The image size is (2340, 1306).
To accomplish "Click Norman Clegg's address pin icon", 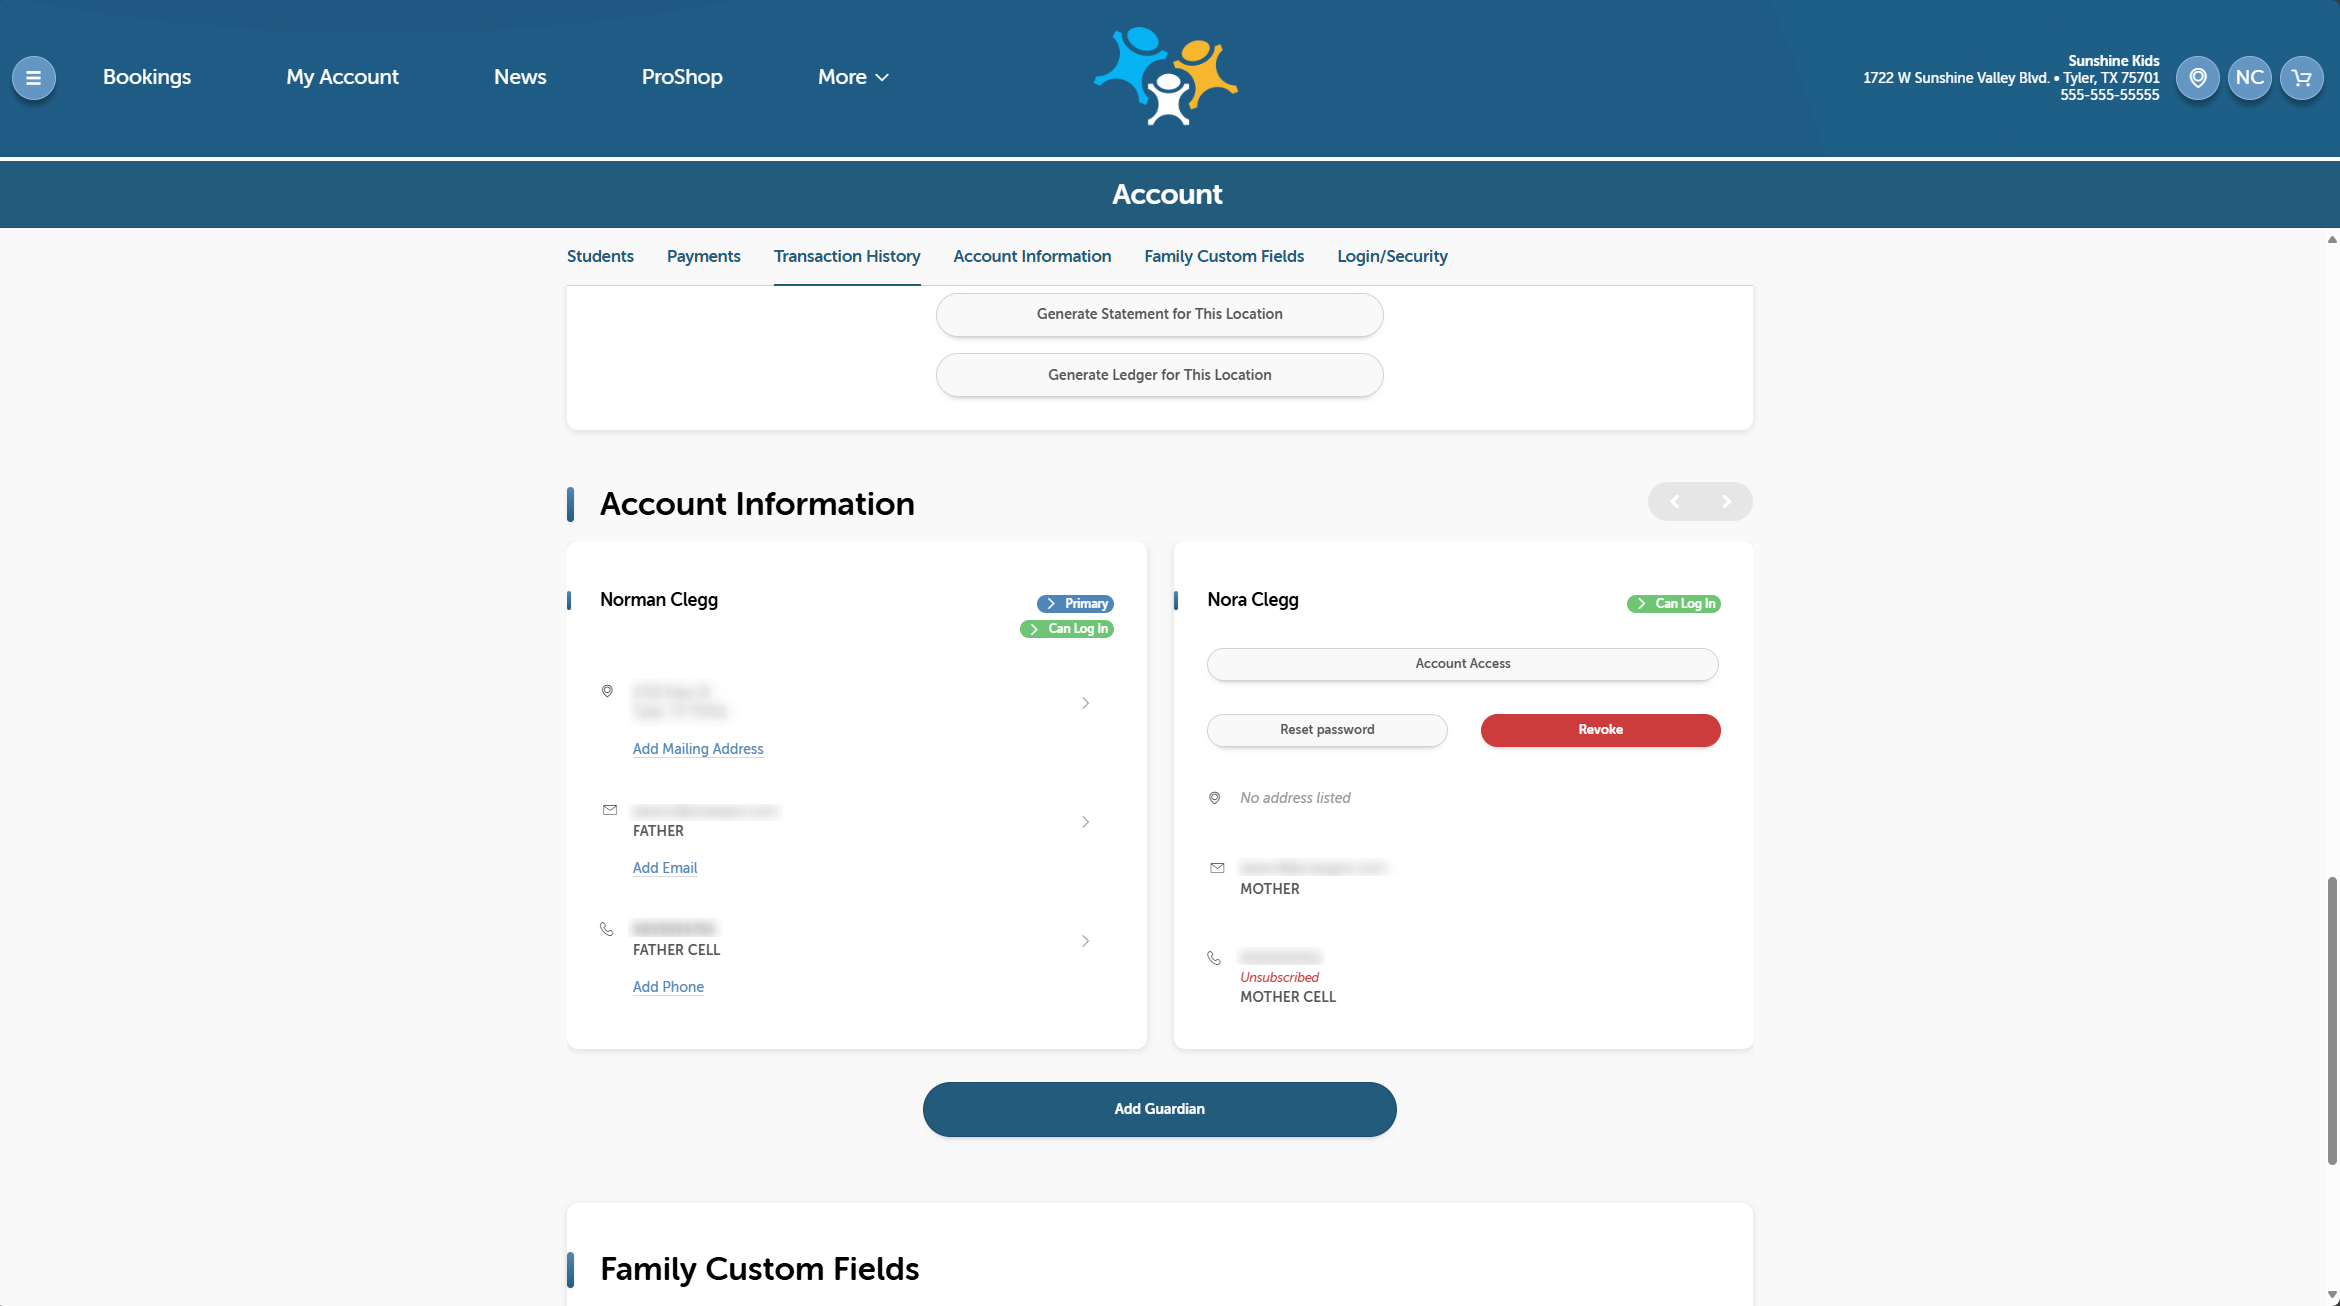I will coord(607,691).
